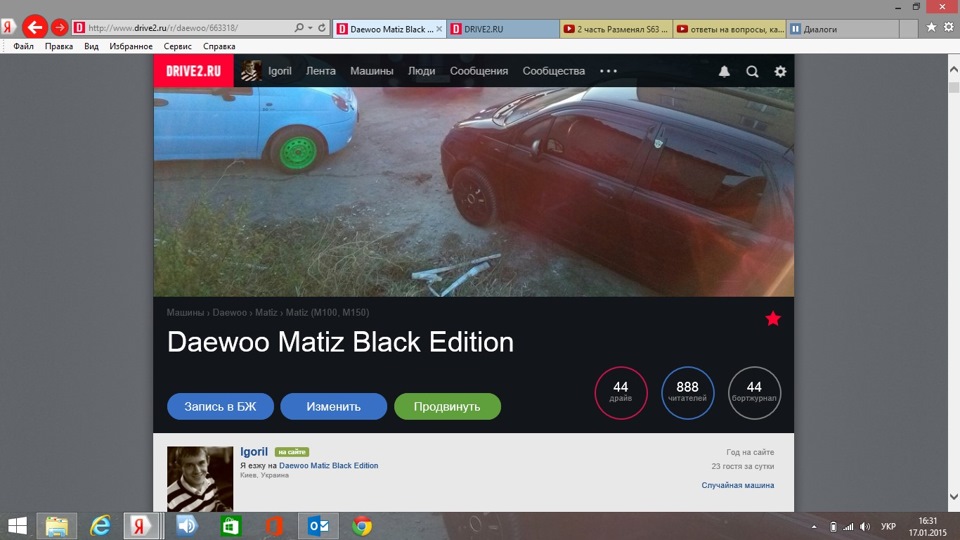Go back with the browser back arrow
The image size is (960, 540).
click(x=35, y=27)
